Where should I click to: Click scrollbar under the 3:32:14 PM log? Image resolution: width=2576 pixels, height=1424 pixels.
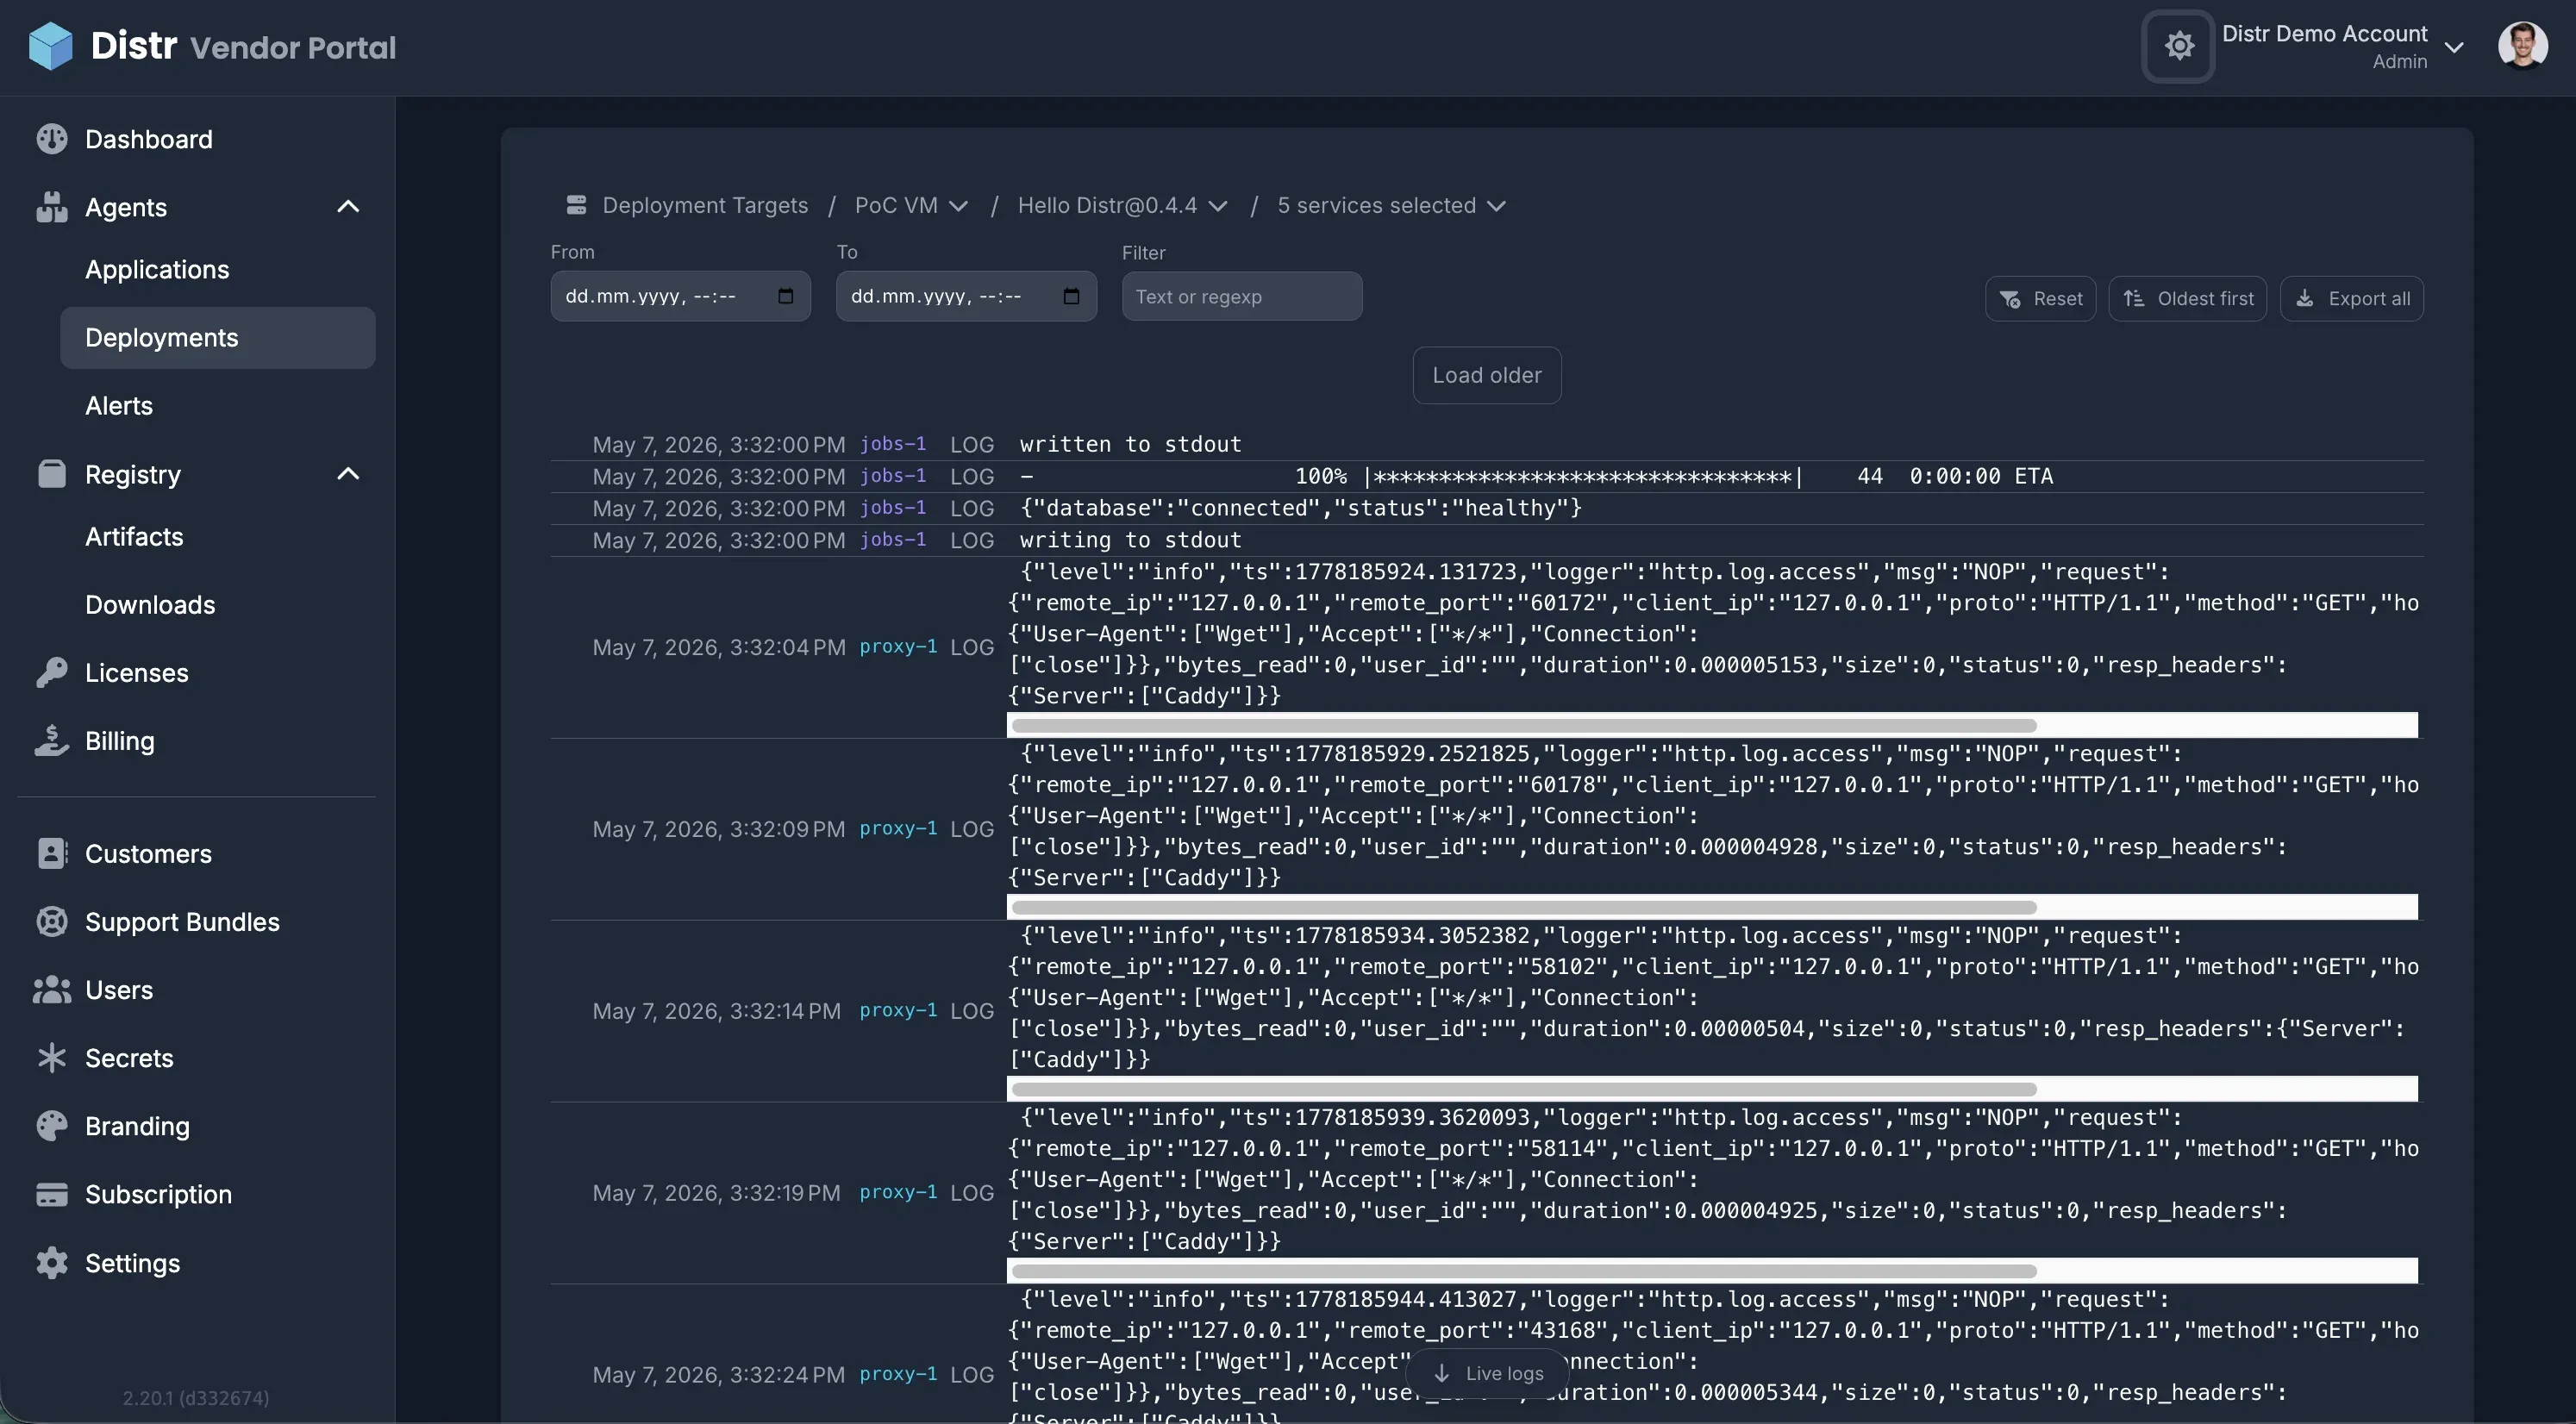(x=1524, y=1089)
